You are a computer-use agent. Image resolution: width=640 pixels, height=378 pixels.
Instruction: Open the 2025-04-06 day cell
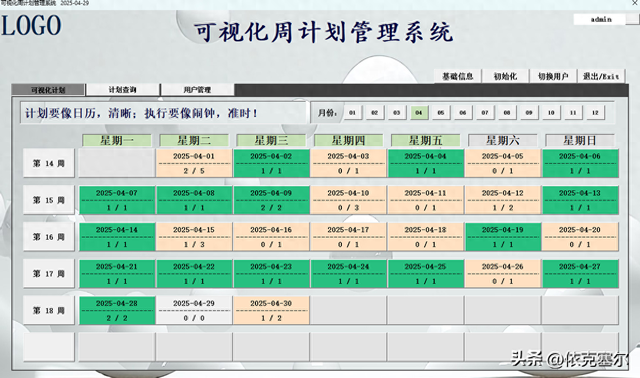pyautogui.click(x=580, y=163)
